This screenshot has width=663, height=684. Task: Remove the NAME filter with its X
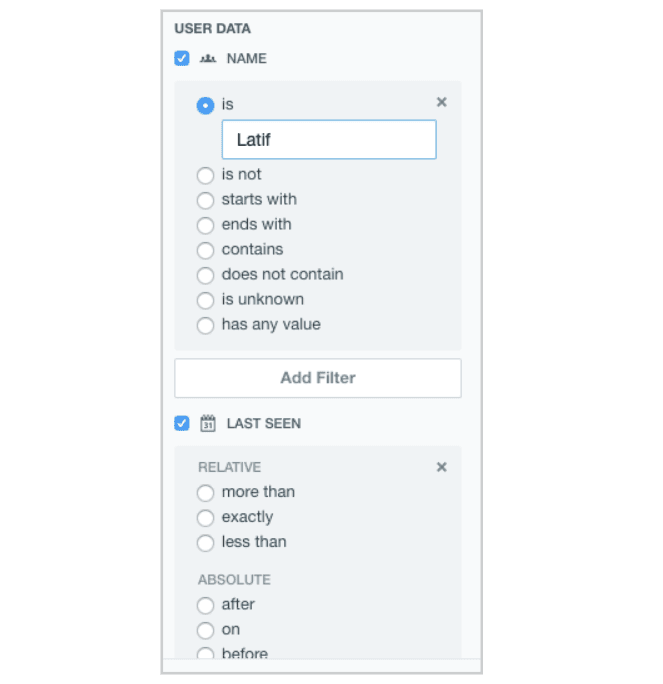coord(442,102)
